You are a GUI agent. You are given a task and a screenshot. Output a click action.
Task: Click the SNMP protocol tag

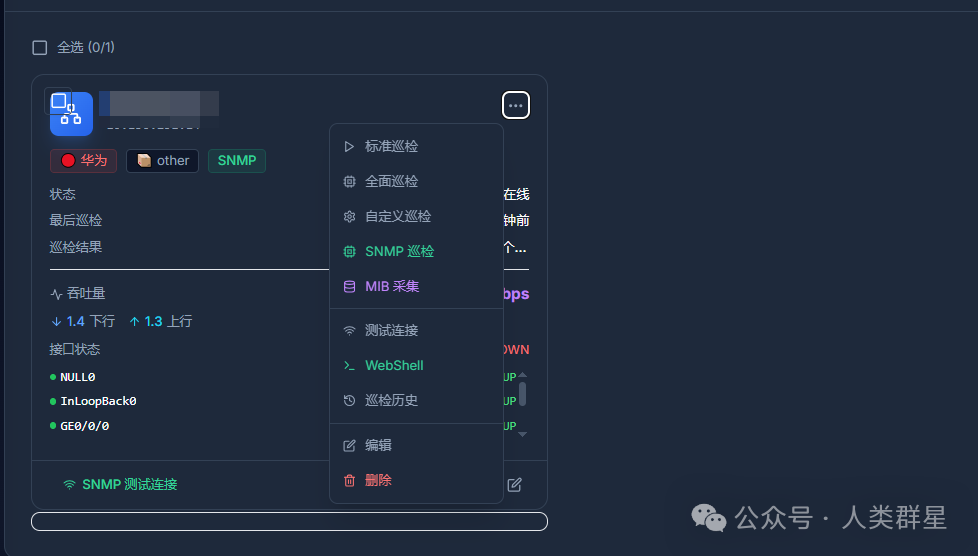(237, 160)
